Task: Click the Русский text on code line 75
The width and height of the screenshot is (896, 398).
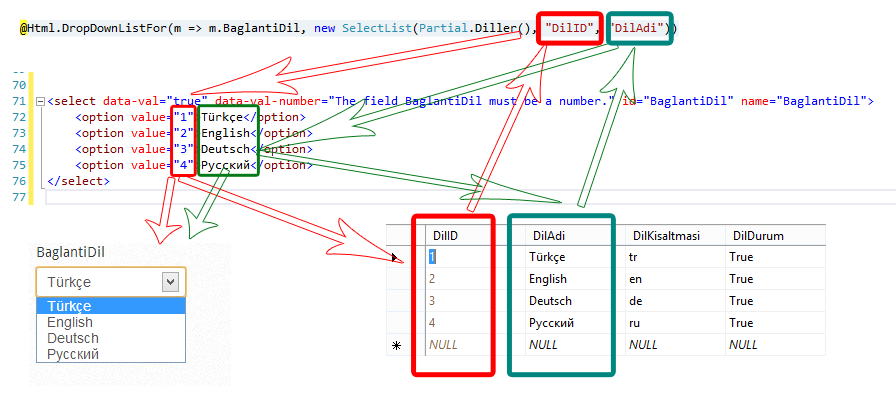Action: [x=225, y=165]
